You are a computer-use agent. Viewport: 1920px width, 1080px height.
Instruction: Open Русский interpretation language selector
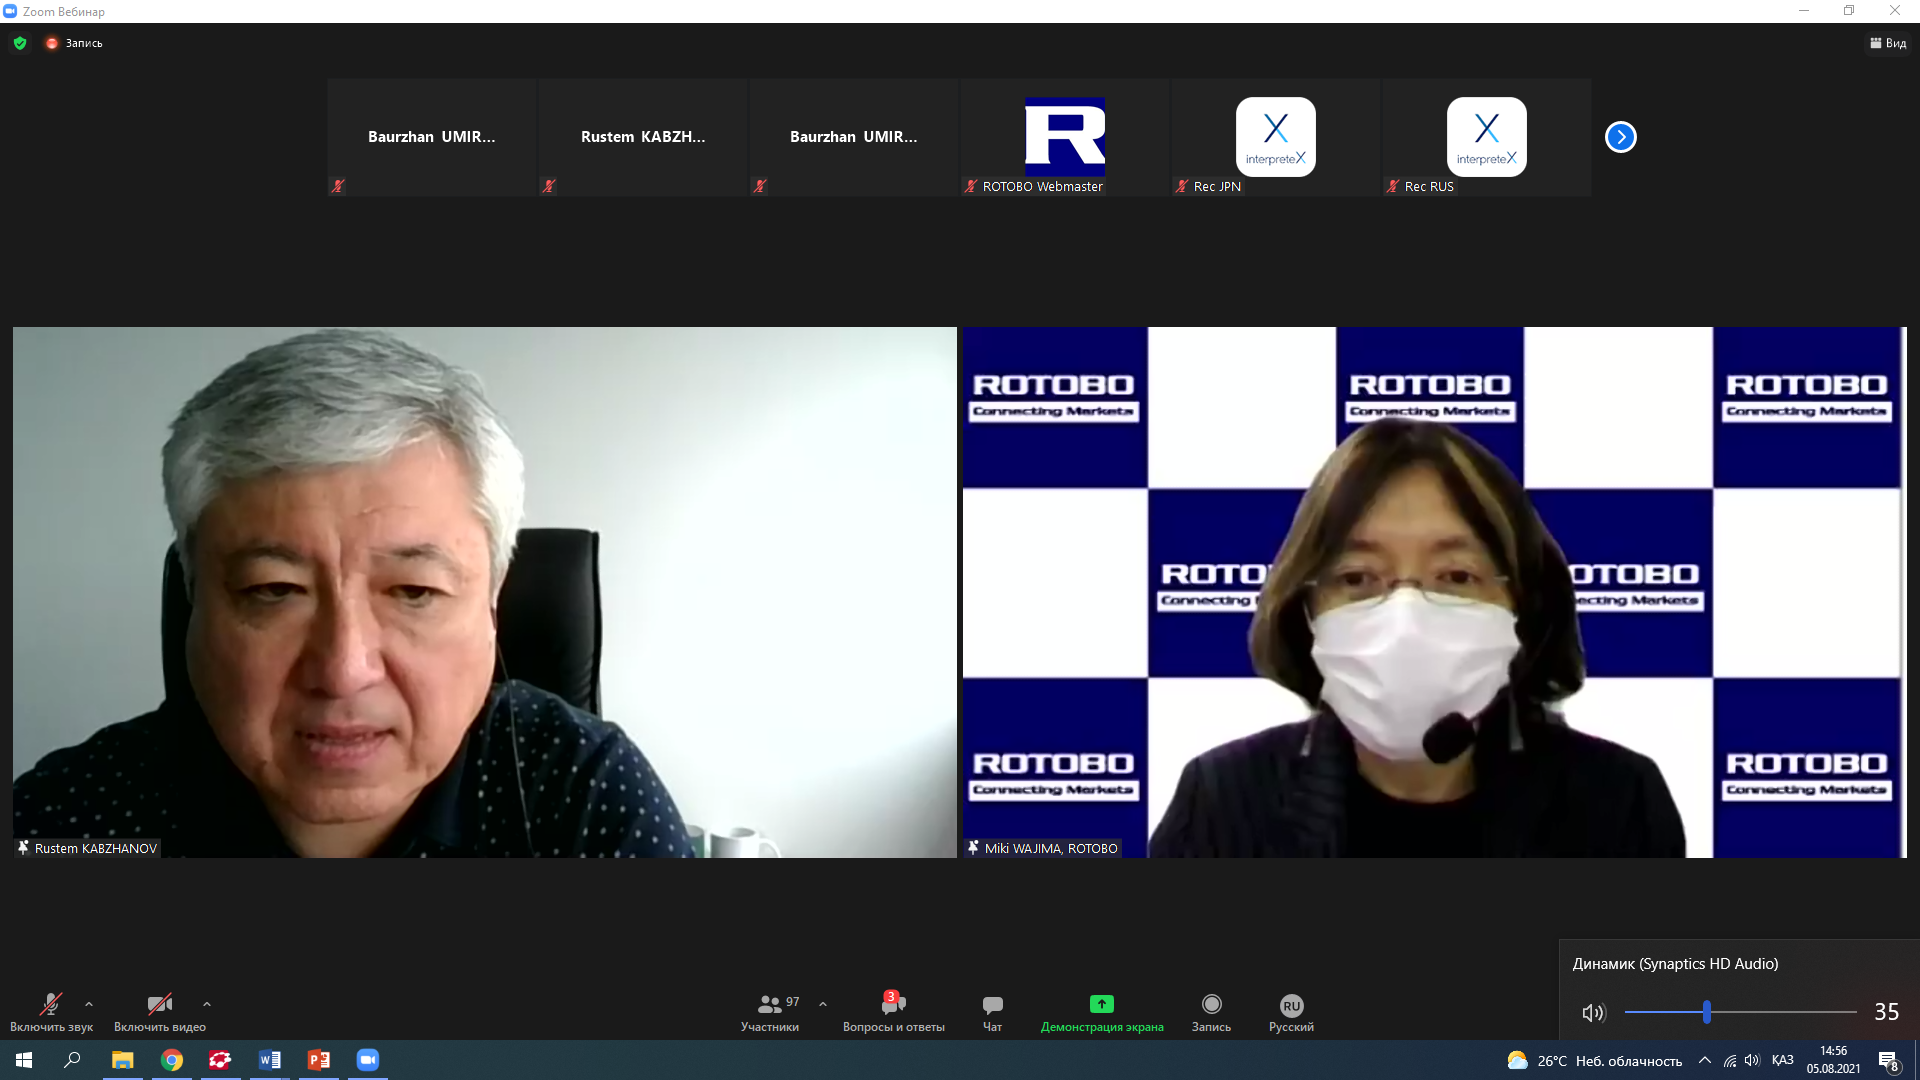(1291, 1012)
